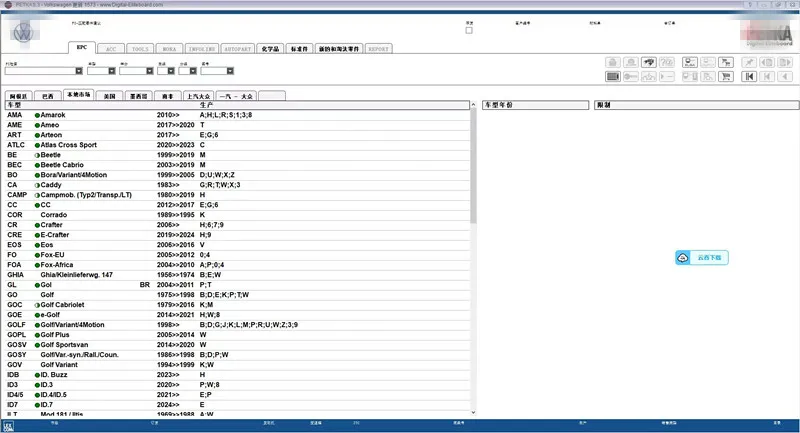The width and height of the screenshot is (800, 433).
Task: Select the Corrado model row
Action: coord(237,215)
